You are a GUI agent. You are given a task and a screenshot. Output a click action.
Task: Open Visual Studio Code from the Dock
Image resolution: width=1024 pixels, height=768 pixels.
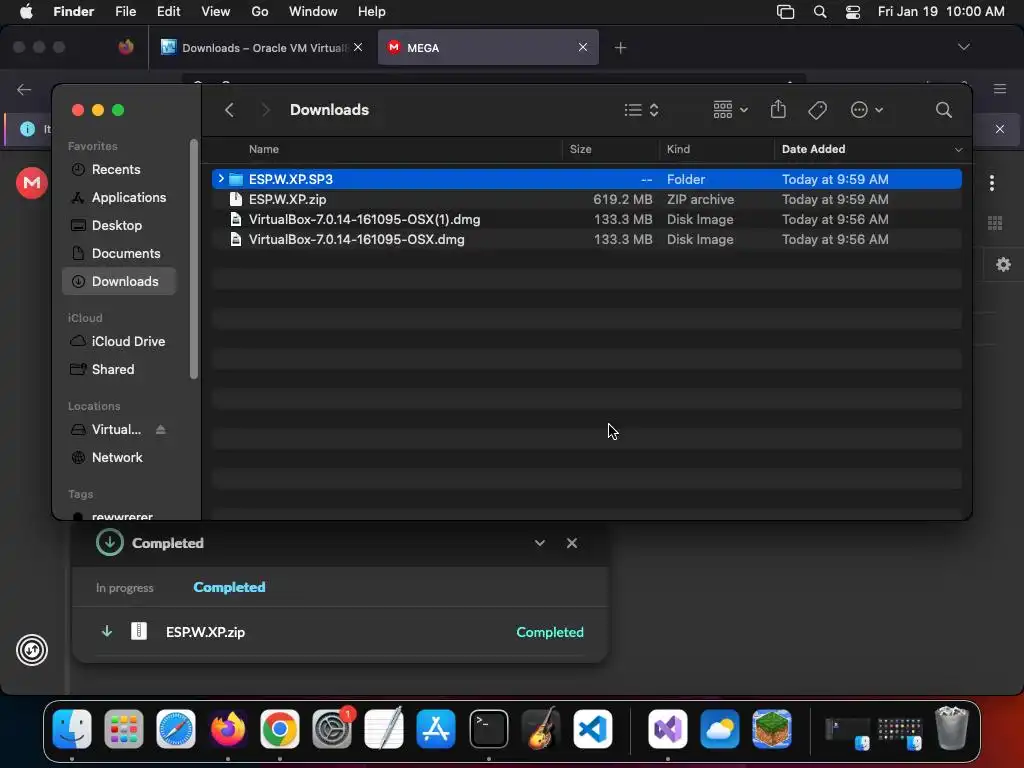click(593, 729)
